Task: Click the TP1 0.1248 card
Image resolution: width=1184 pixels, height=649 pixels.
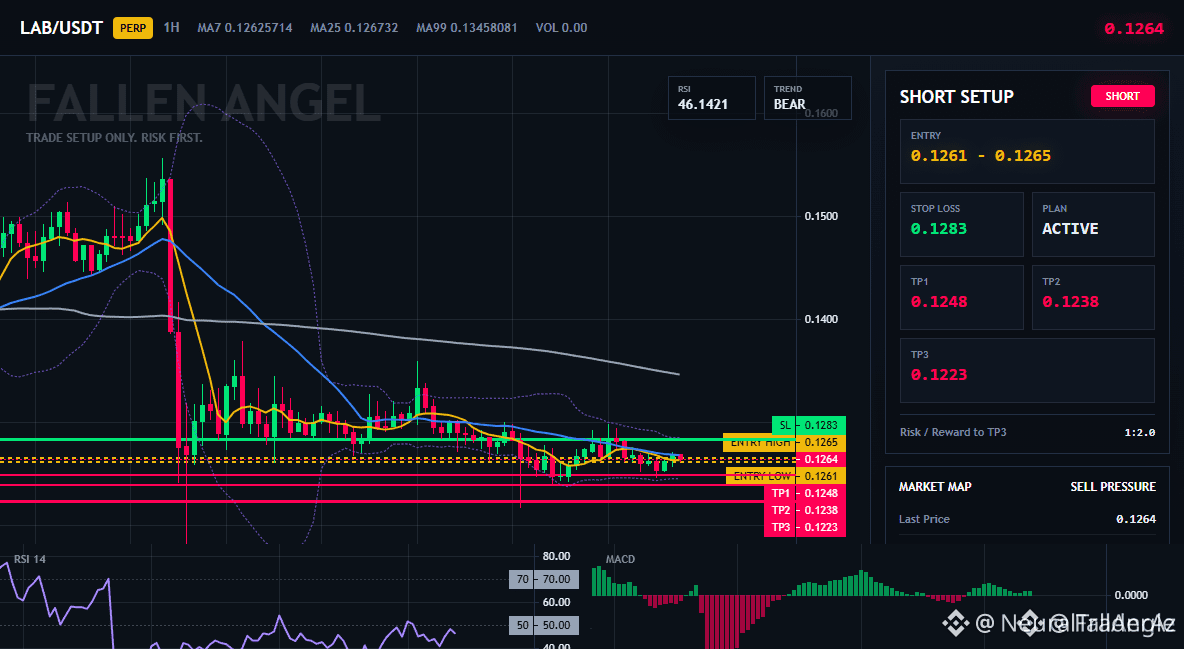Action: coord(961,297)
